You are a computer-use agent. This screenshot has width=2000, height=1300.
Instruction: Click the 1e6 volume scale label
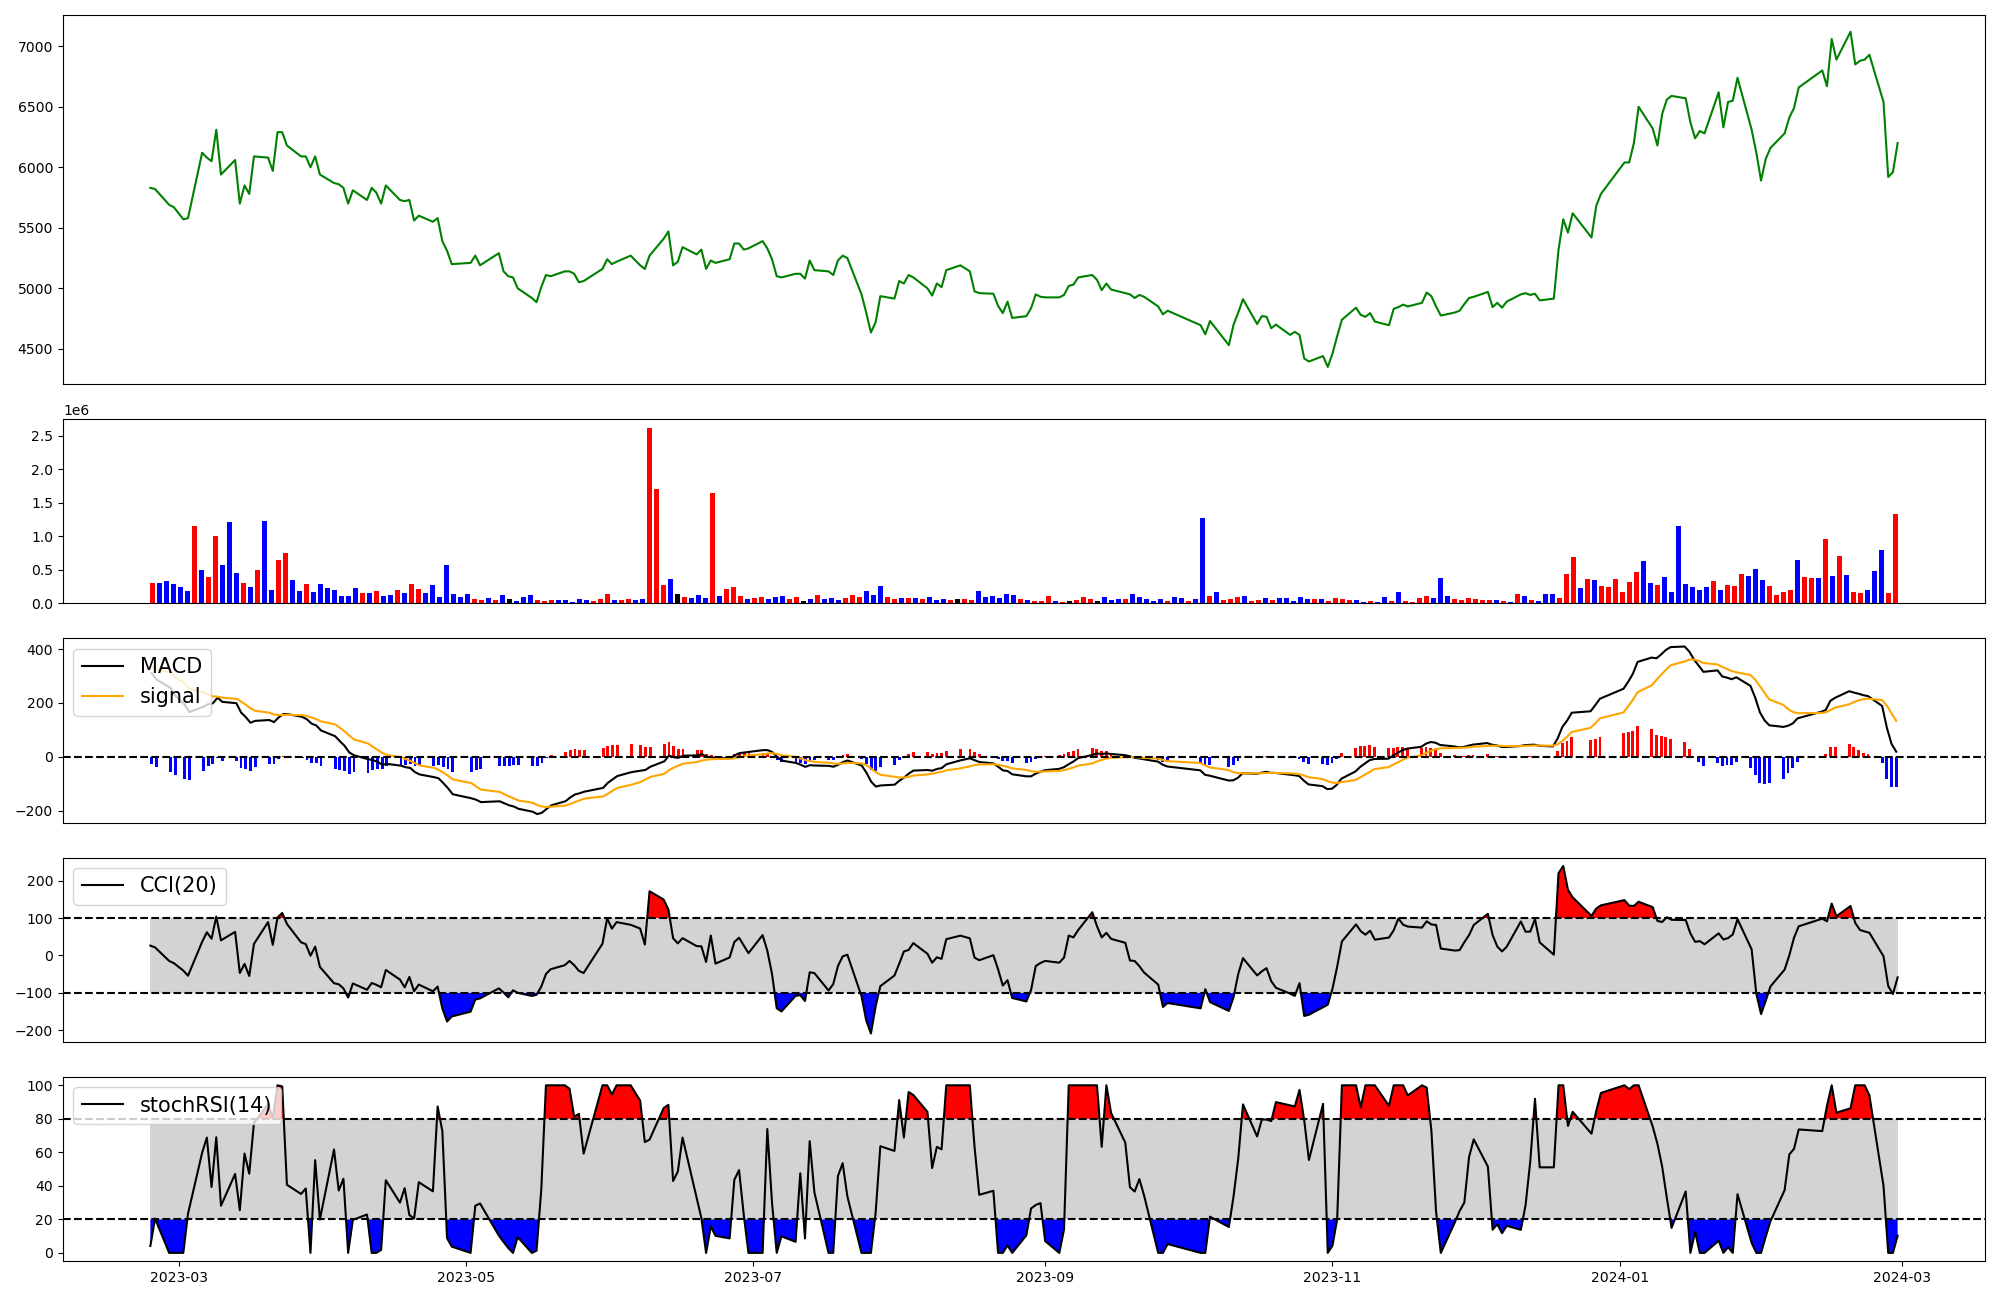click(76, 411)
